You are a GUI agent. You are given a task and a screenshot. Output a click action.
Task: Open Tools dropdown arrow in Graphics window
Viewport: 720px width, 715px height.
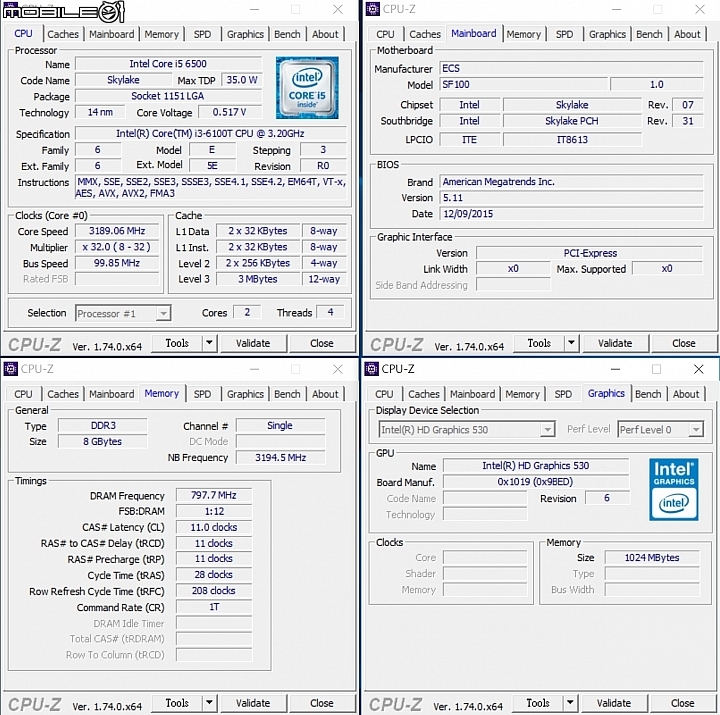coord(570,703)
